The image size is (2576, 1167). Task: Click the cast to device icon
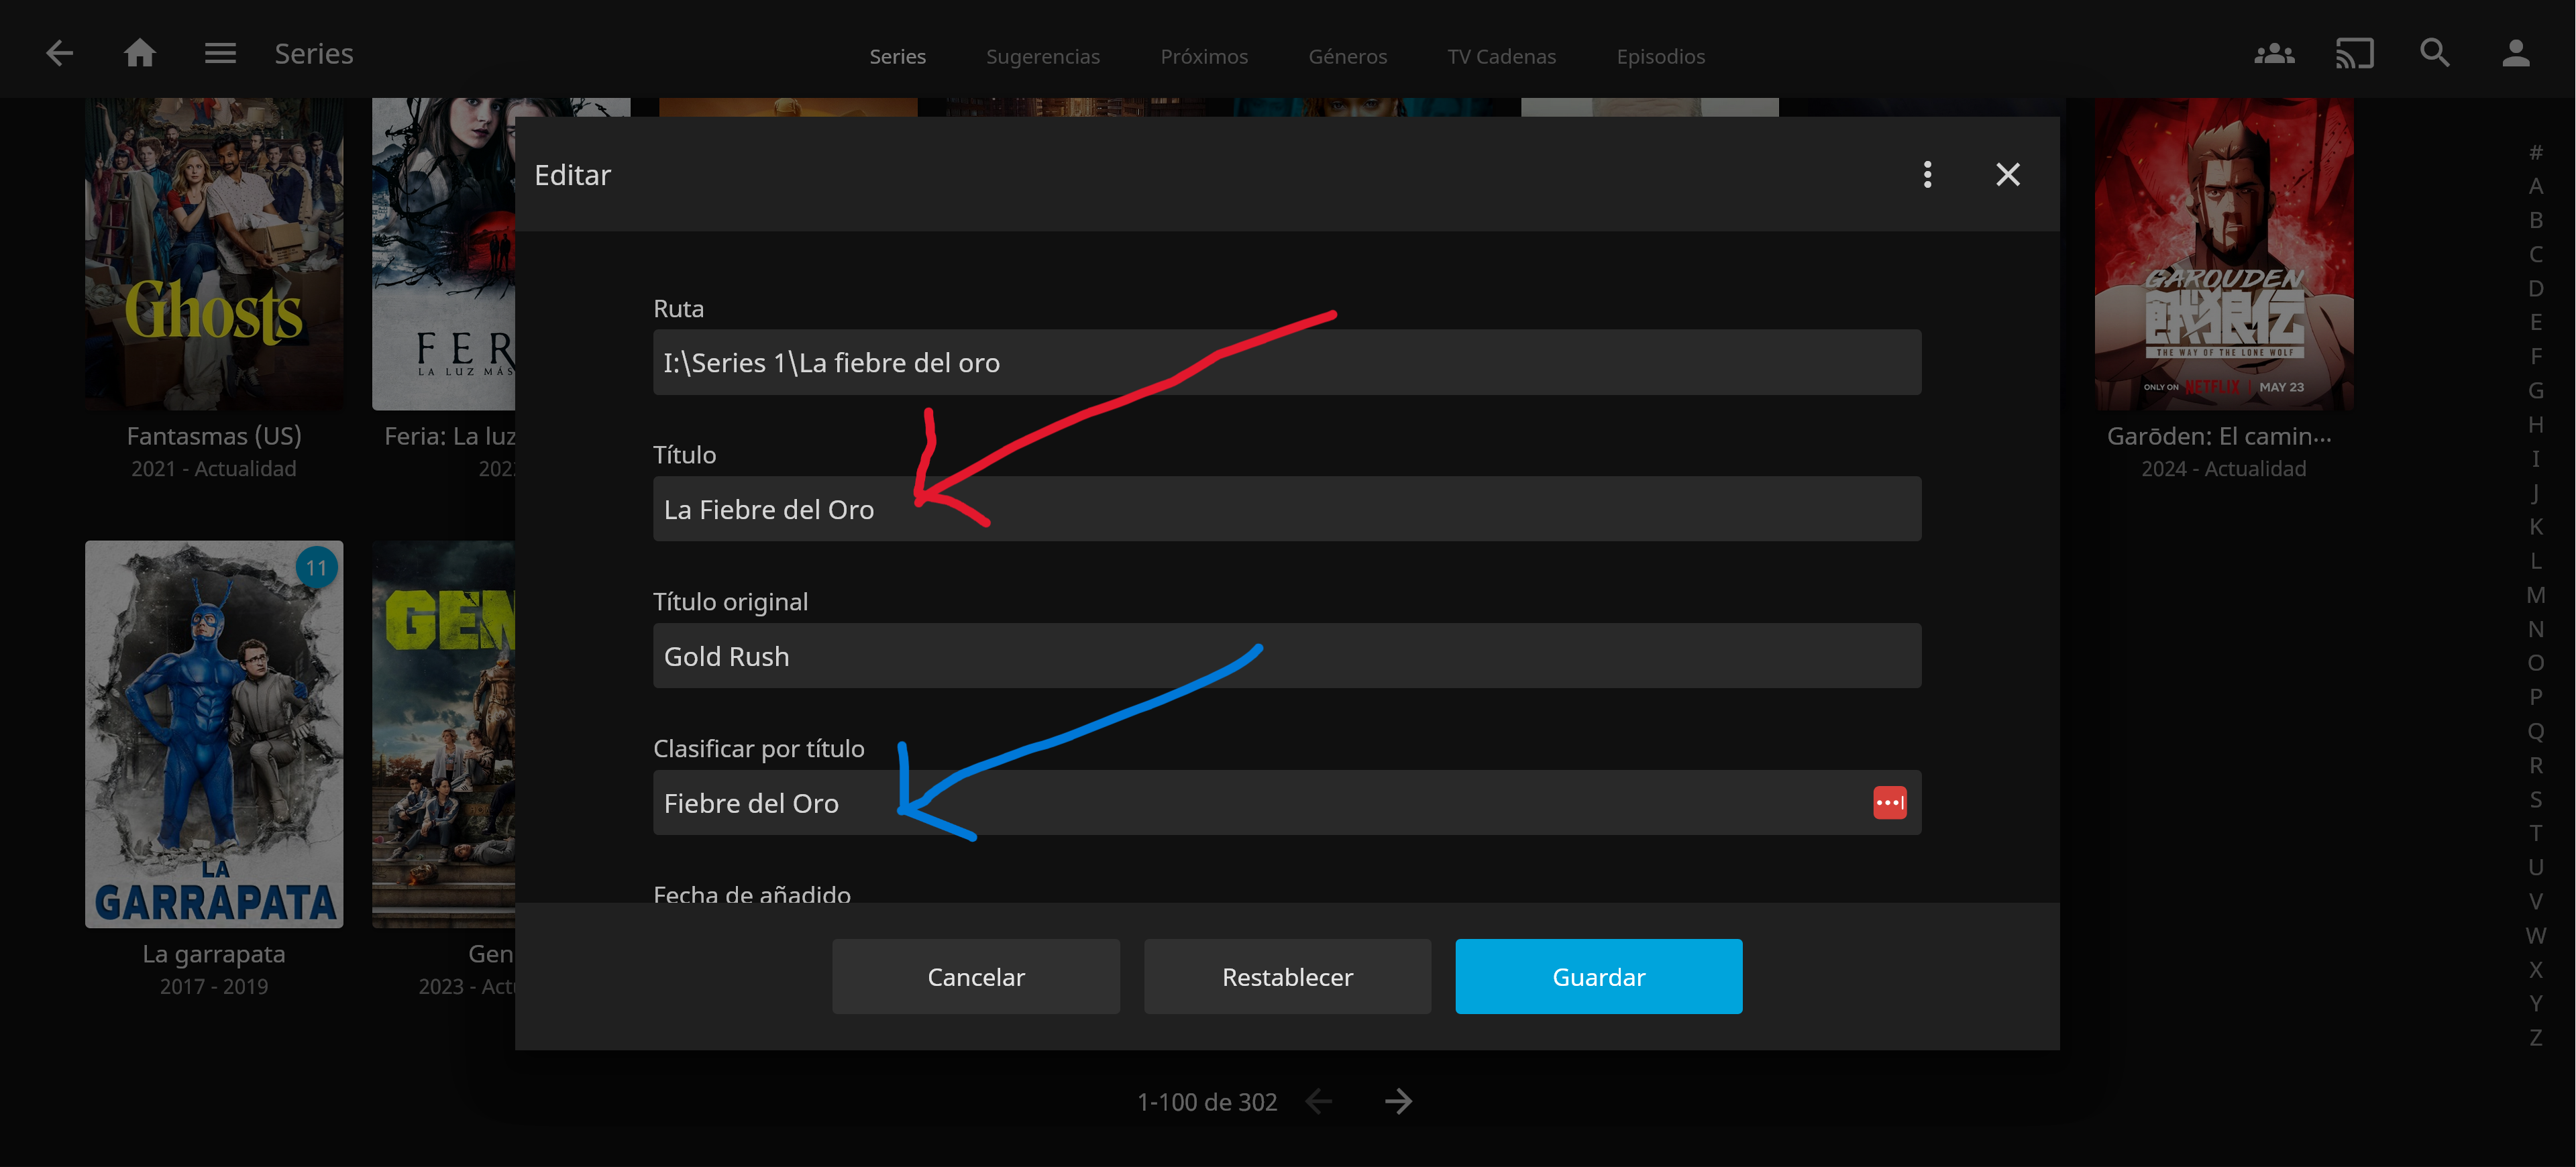(2354, 53)
